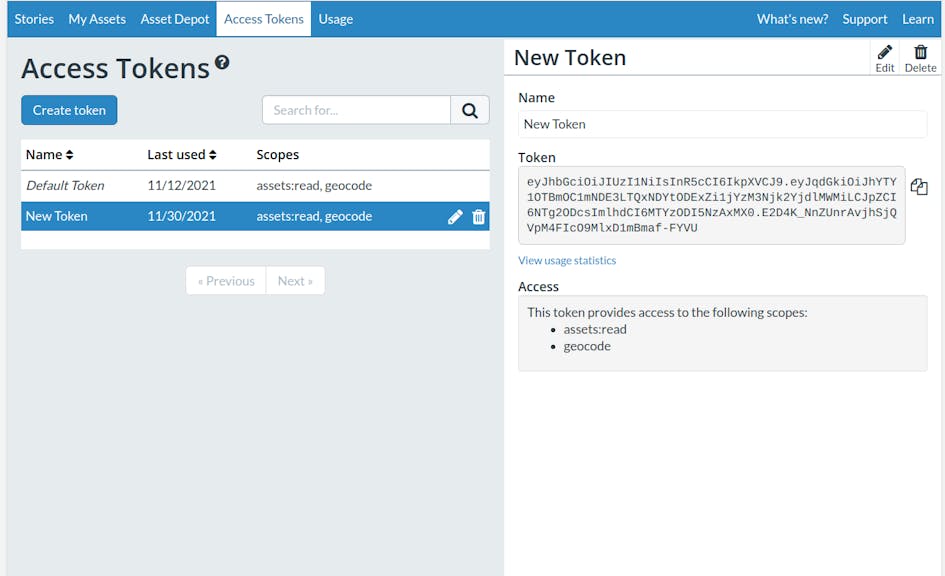Switch to the Stories tab

pos(33,18)
